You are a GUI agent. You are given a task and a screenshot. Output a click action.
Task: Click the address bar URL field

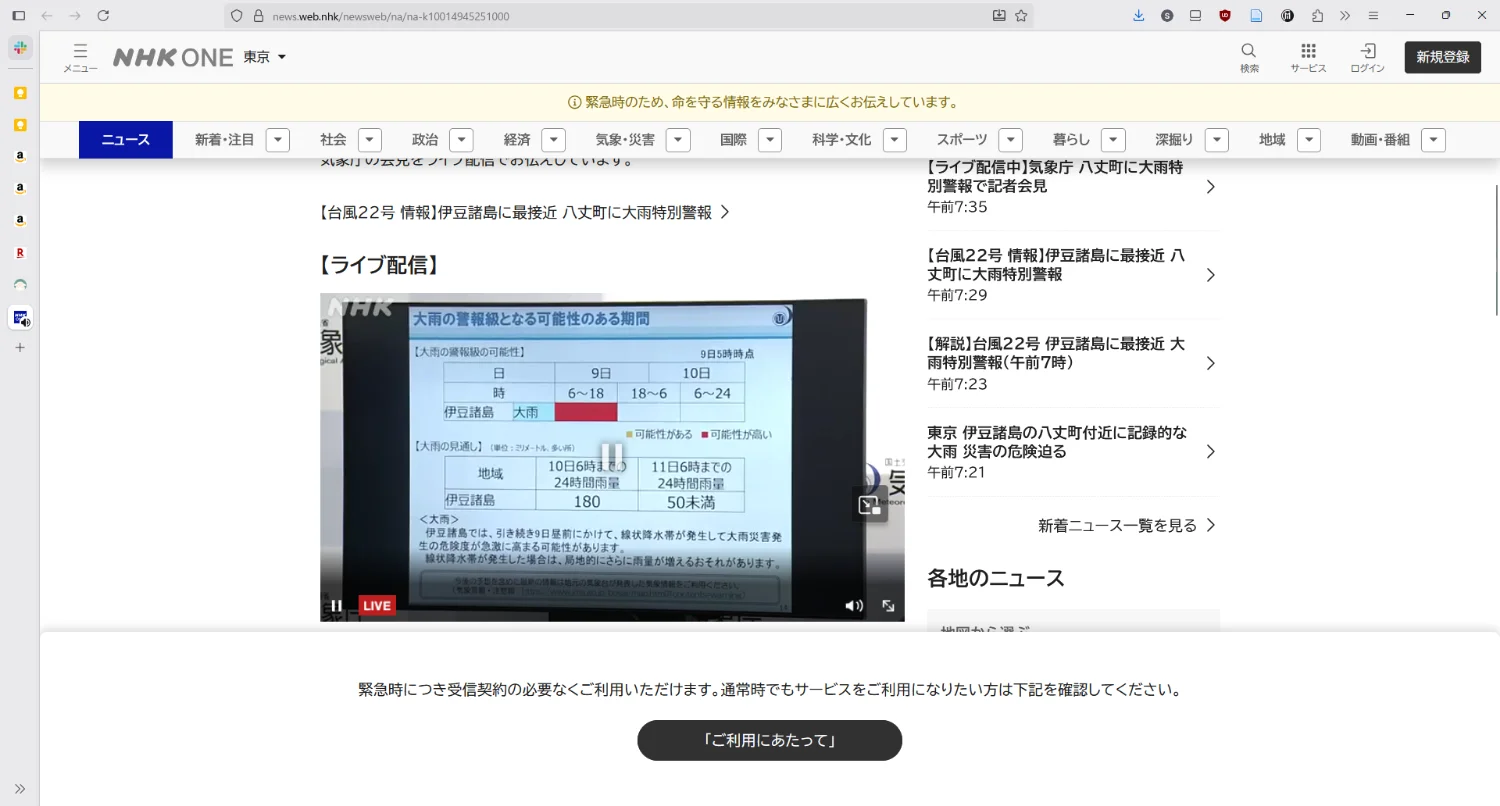620,16
